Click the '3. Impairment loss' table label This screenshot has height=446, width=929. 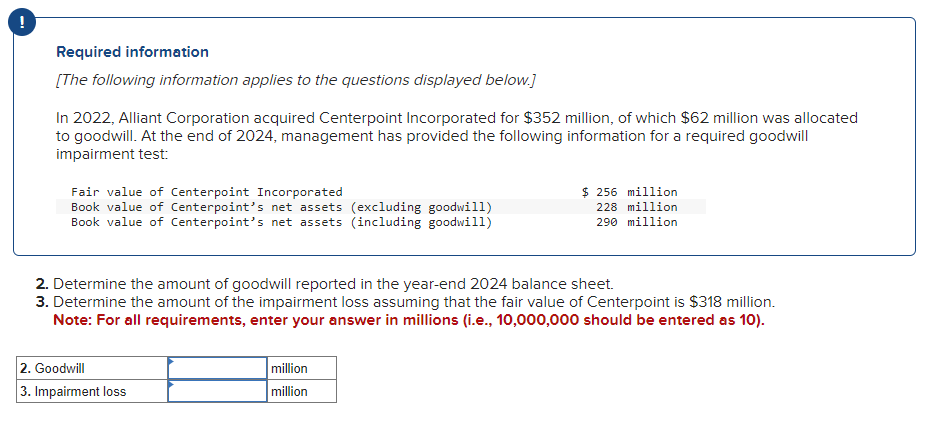tap(73, 392)
